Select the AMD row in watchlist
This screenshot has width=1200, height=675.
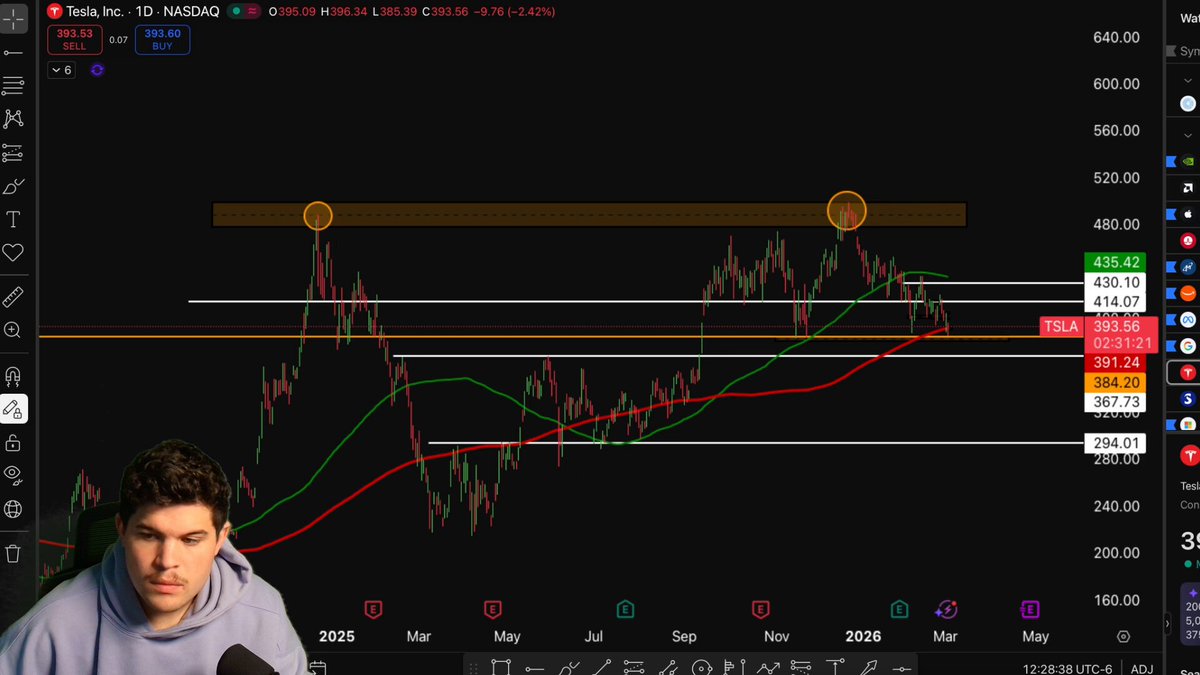(1184, 187)
